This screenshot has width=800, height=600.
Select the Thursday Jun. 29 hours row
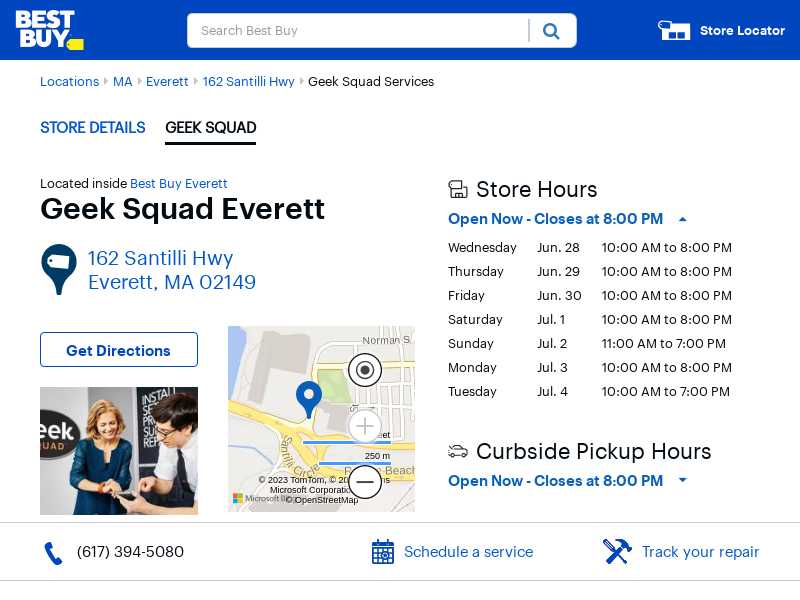(590, 272)
